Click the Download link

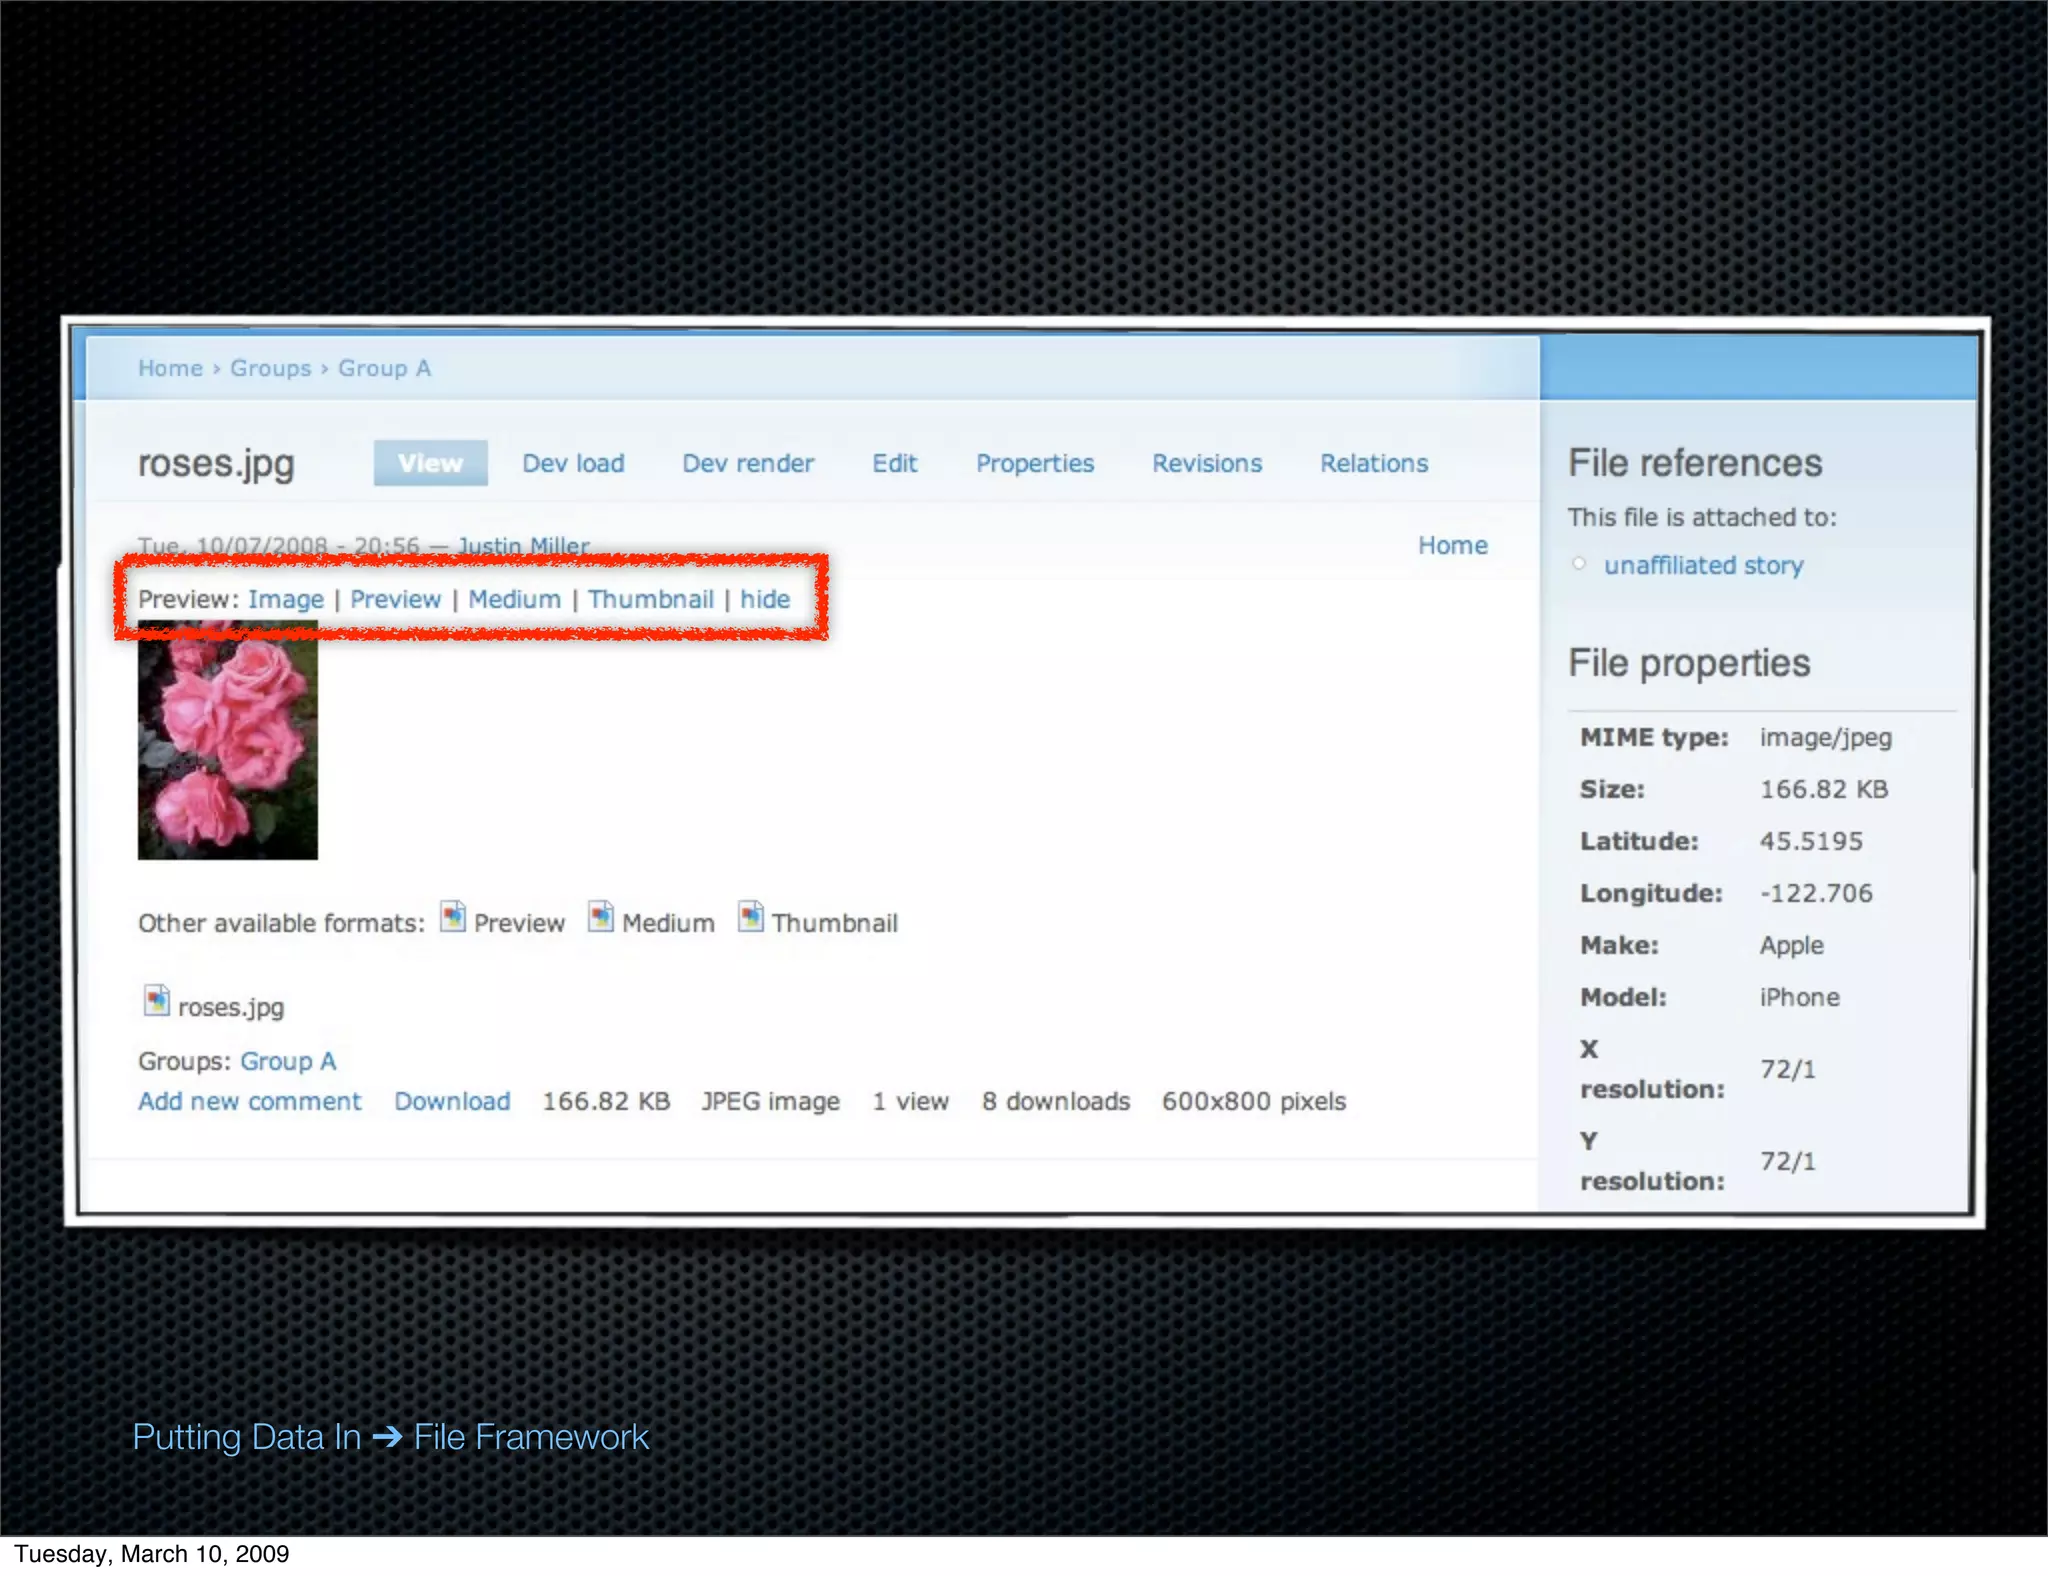(x=452, y=1101)
